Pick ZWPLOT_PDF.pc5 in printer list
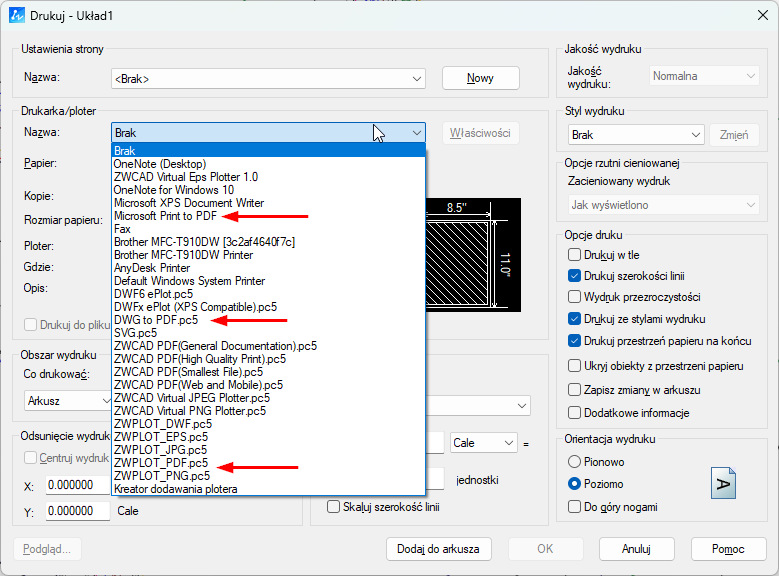Screen dimensions: 779x576 [x=161, y=463]
